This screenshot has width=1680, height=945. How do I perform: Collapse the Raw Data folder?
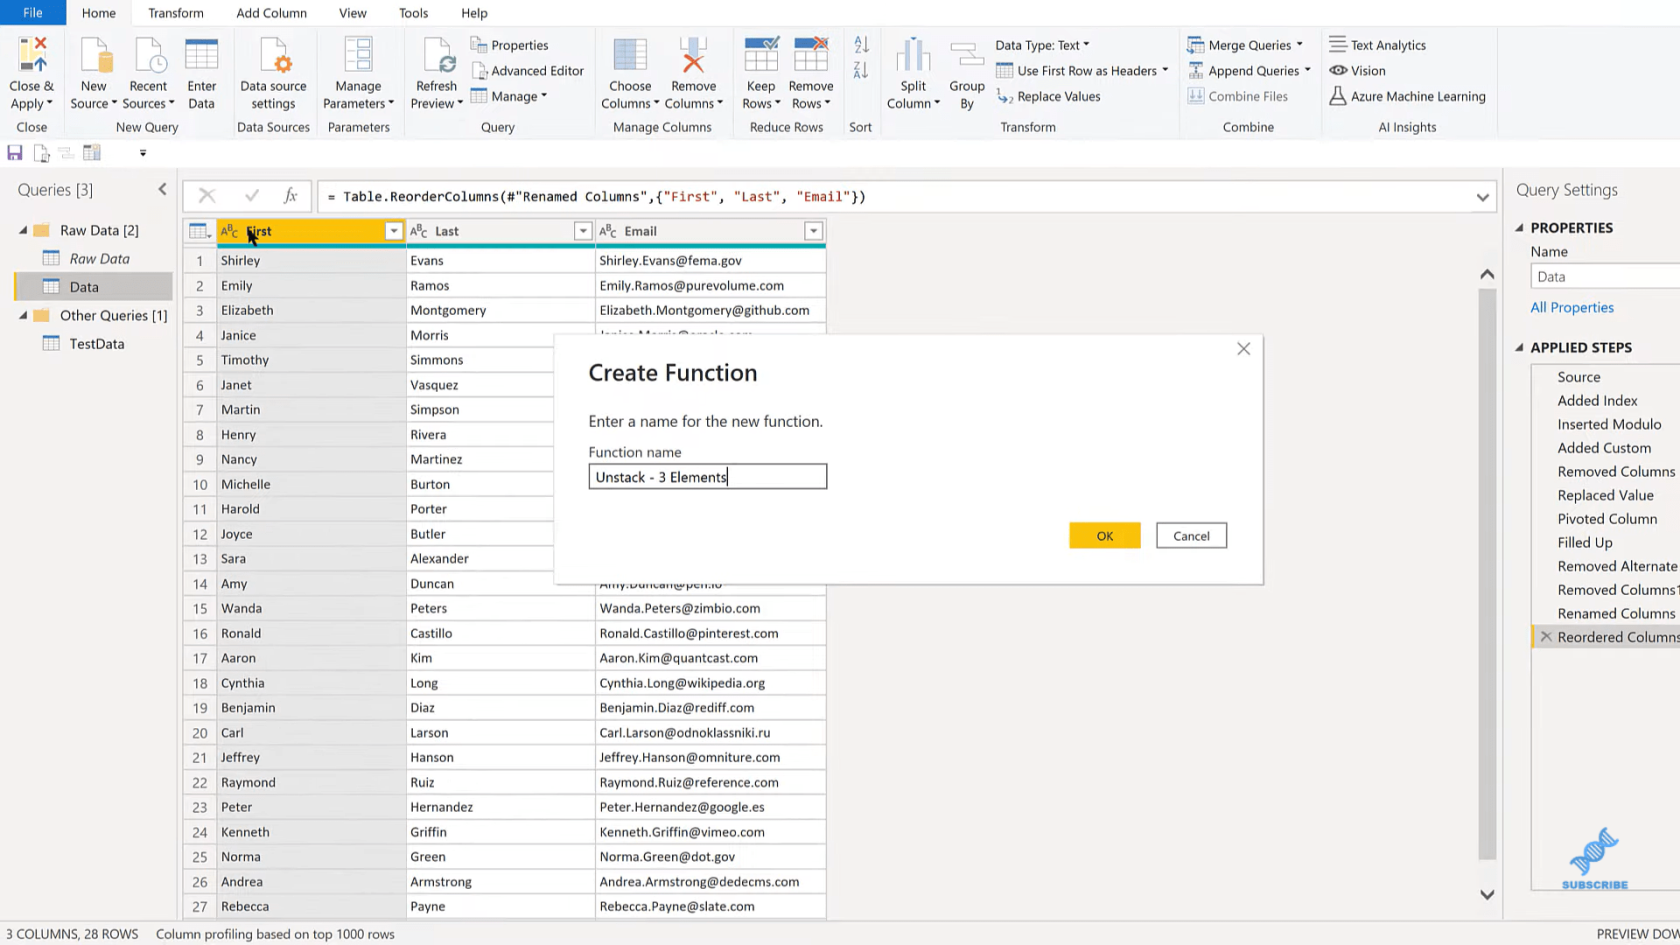(x=23, y=230)
